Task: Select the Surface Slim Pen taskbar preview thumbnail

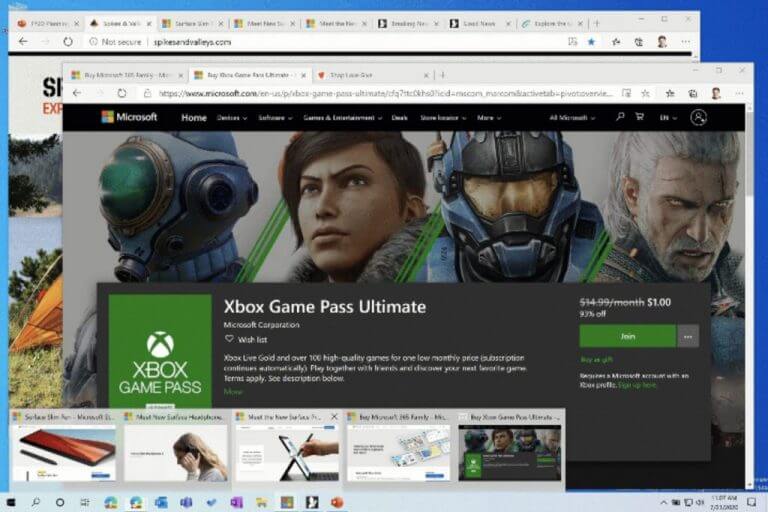Action: click(x=64, y=448)
